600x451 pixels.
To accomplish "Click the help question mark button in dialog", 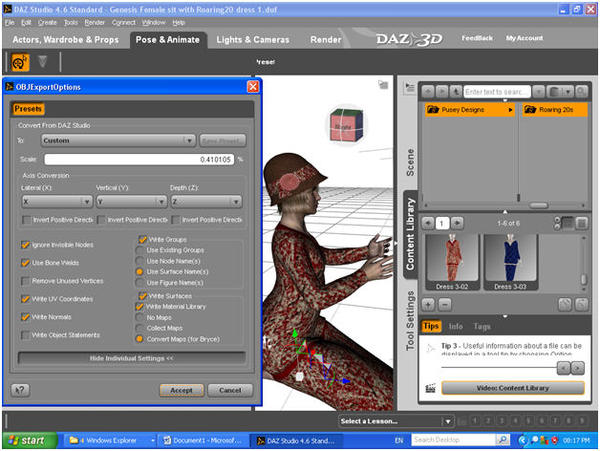I will click(x=20, y=390).
